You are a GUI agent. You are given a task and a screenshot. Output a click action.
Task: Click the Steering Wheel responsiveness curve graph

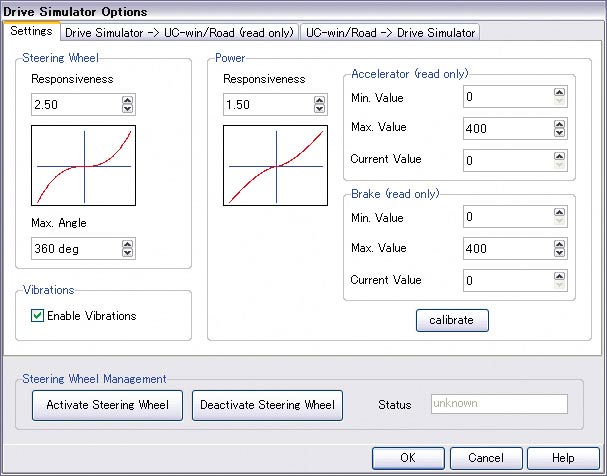84,166
